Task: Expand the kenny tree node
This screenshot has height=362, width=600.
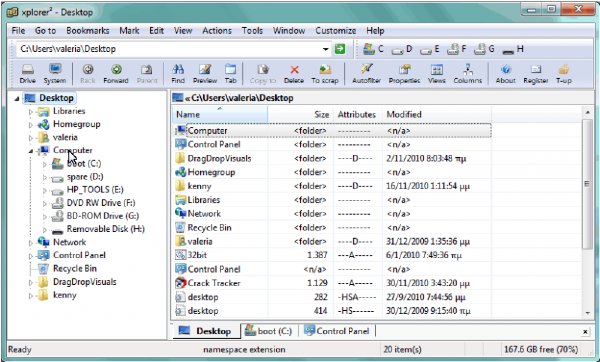Action: [x=31, y=295]
